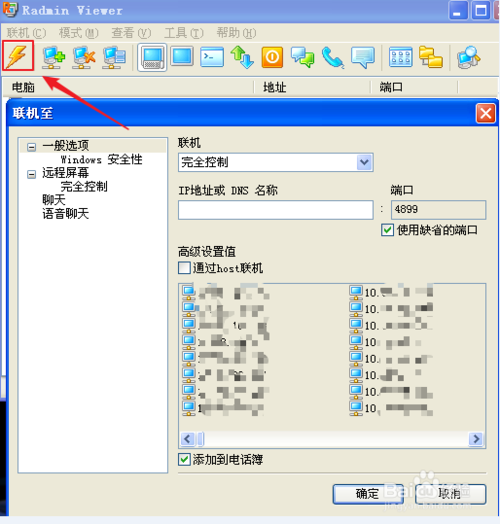500x524 pixels.
Task: Select 一般选项 in the options tree
Action: 66,146
